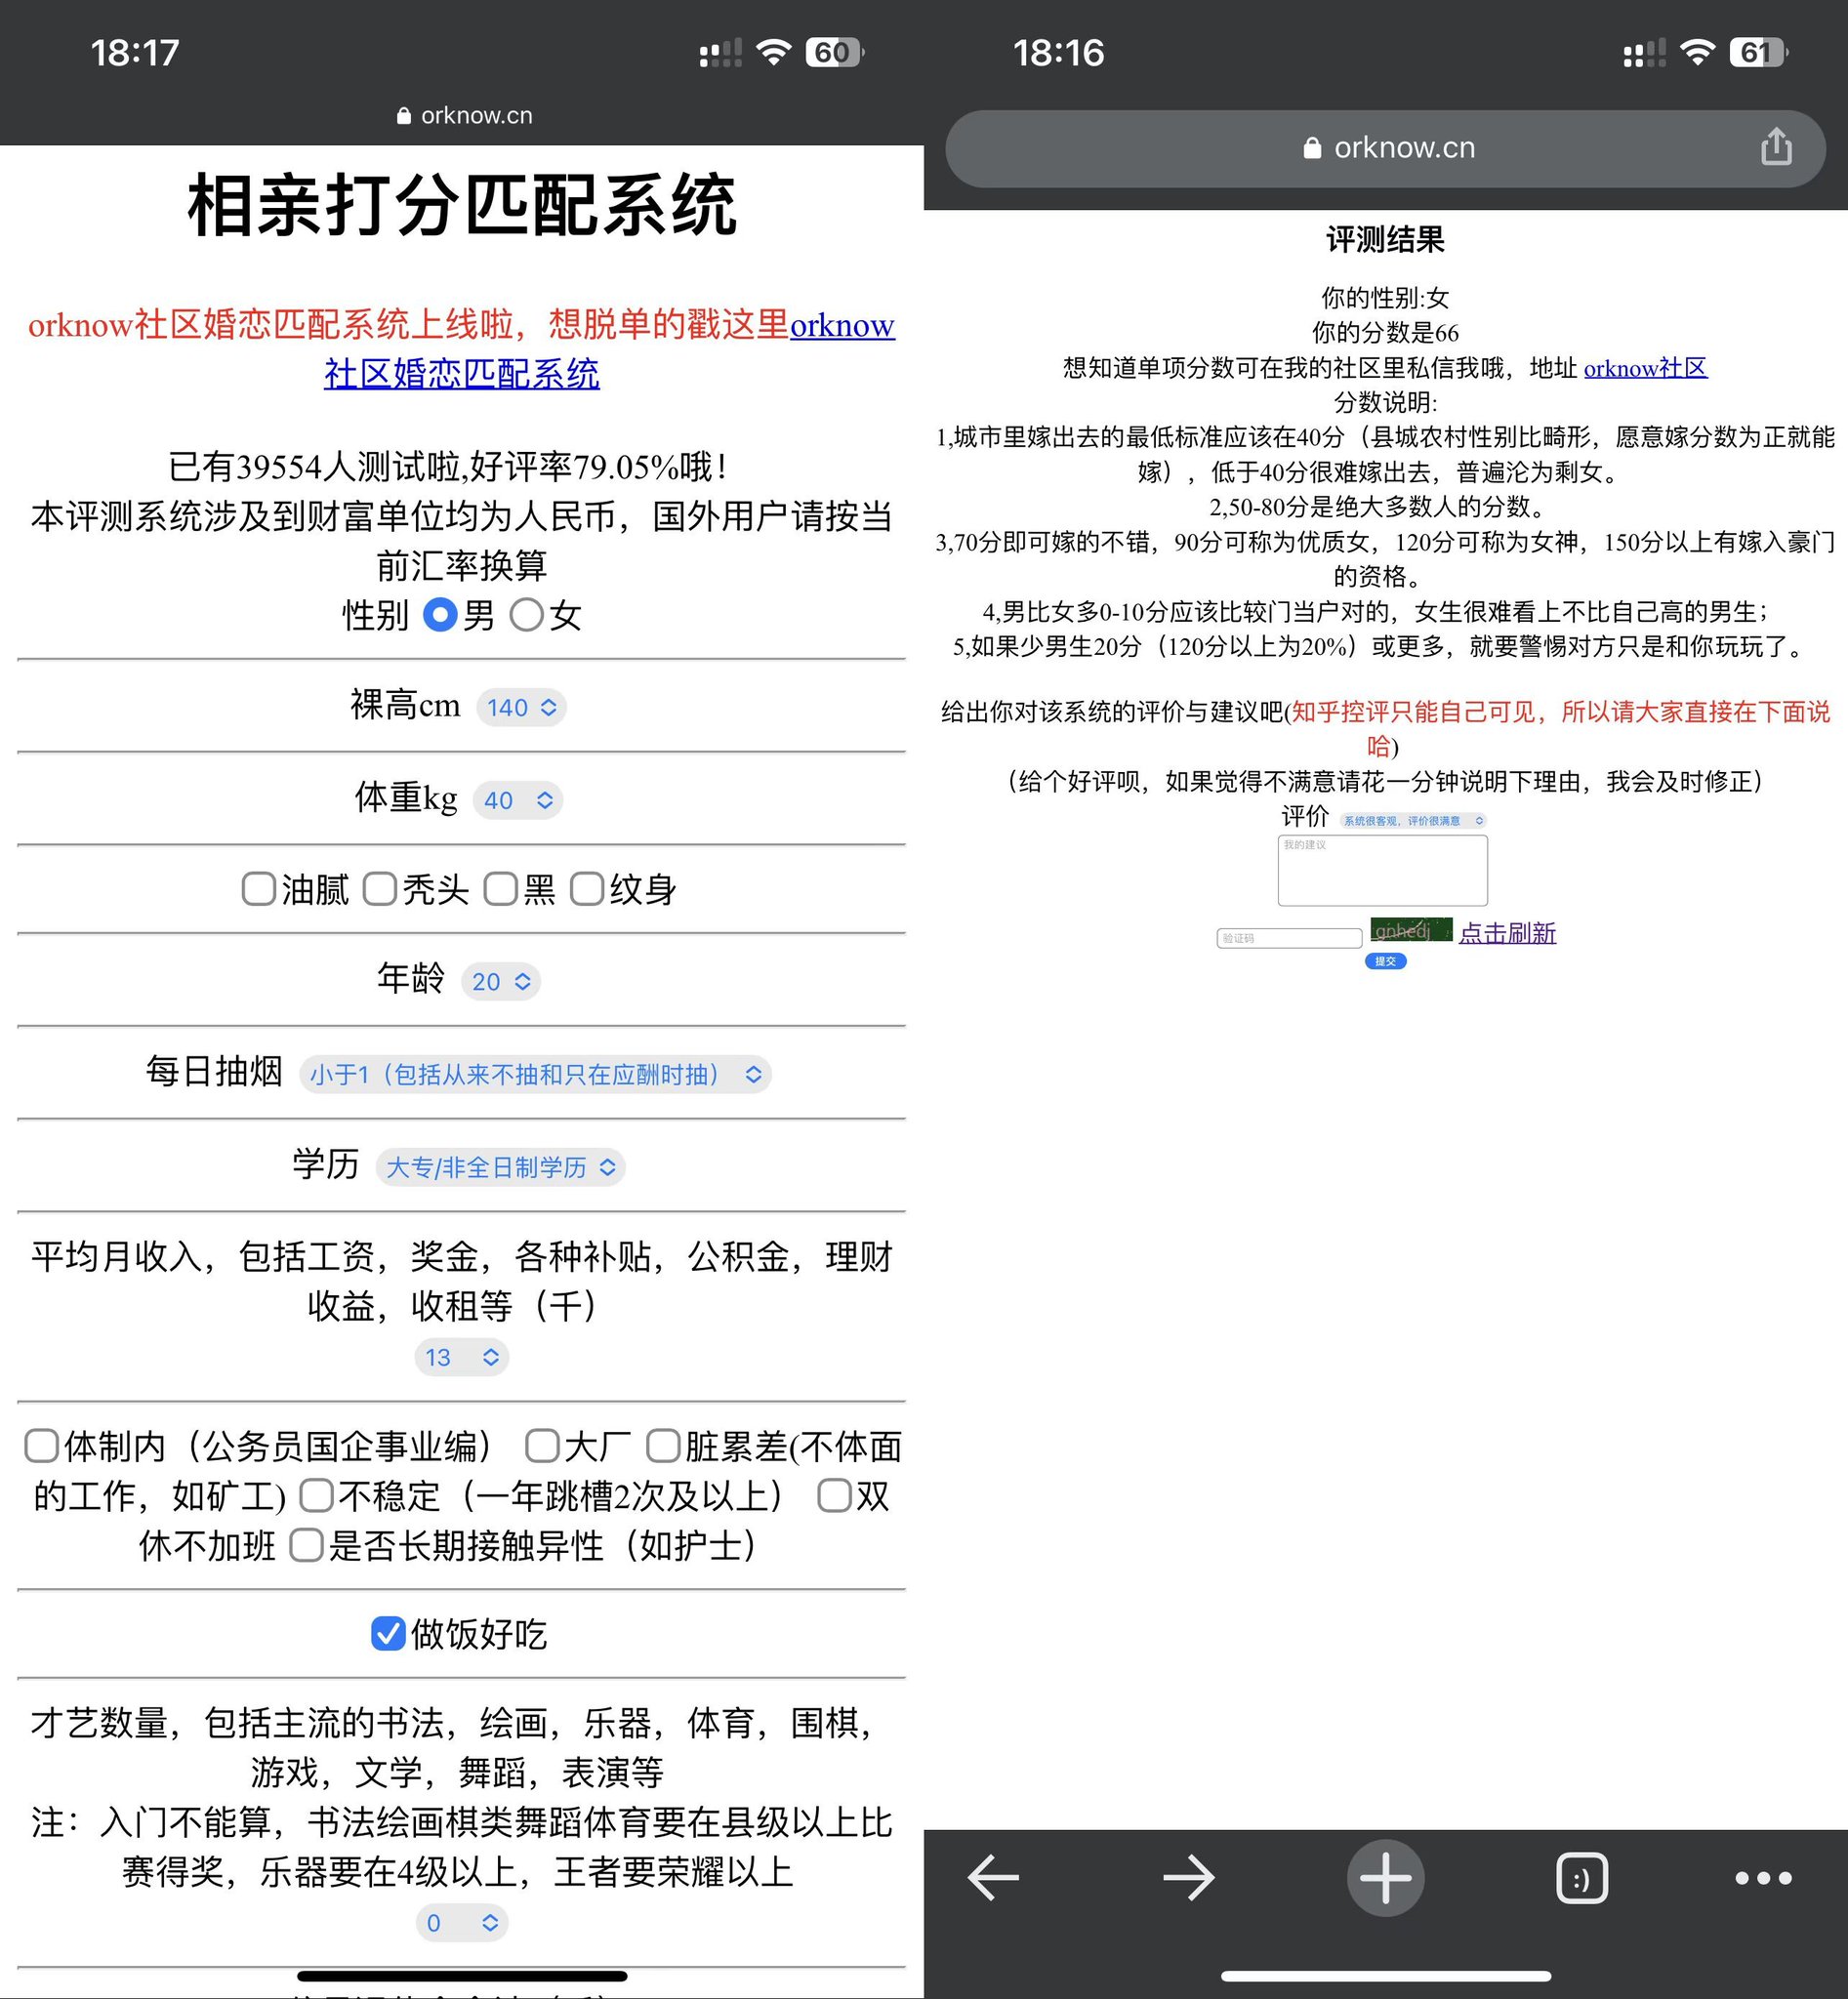Tap the forward arrow in the browser toolbar
The width and height of the screenshot is (1848, 1999).
[x=1187, y=1878]
